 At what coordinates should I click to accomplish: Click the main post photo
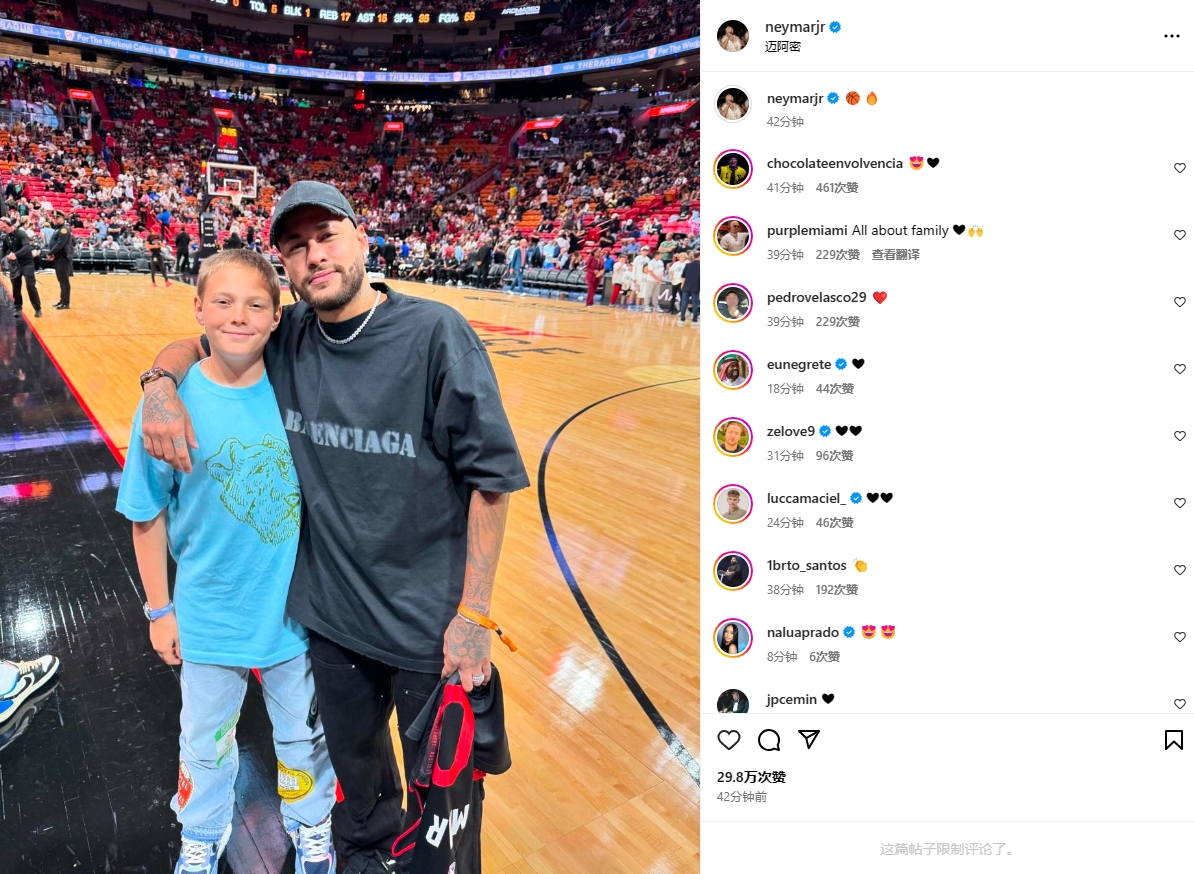[350, 437]
